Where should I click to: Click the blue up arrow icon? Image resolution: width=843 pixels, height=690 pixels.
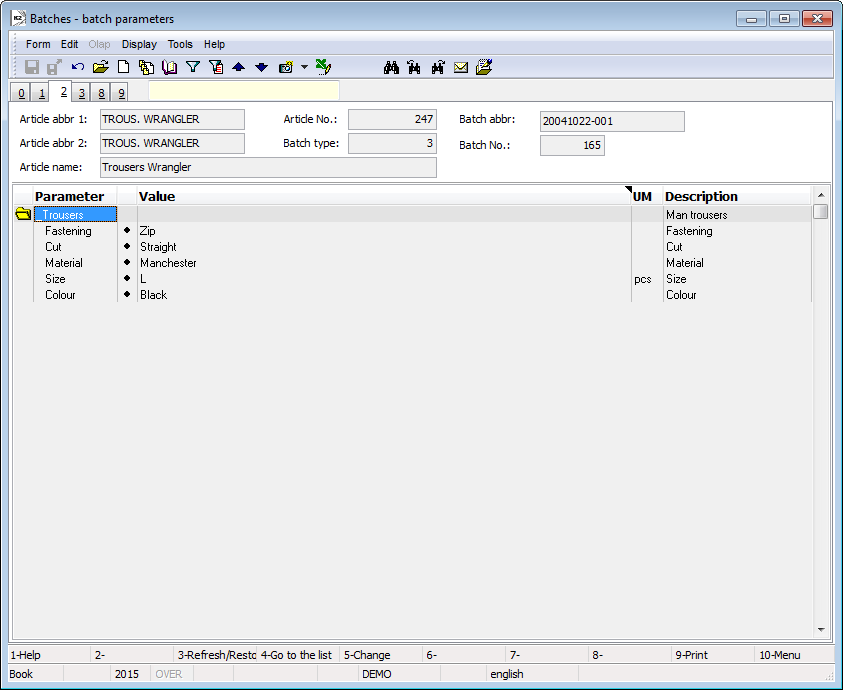tap(239, 67)
